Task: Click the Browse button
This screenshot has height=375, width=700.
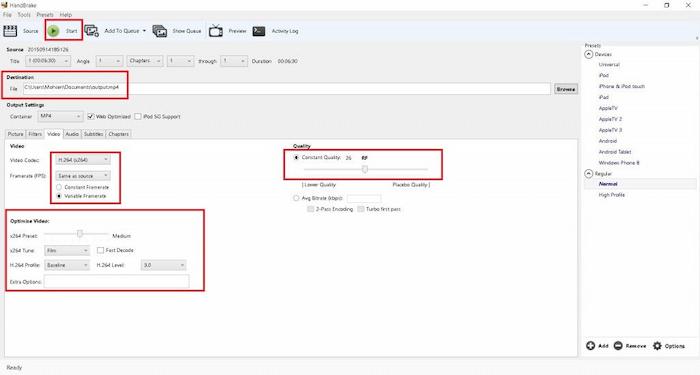Action: tap(566, 89)
